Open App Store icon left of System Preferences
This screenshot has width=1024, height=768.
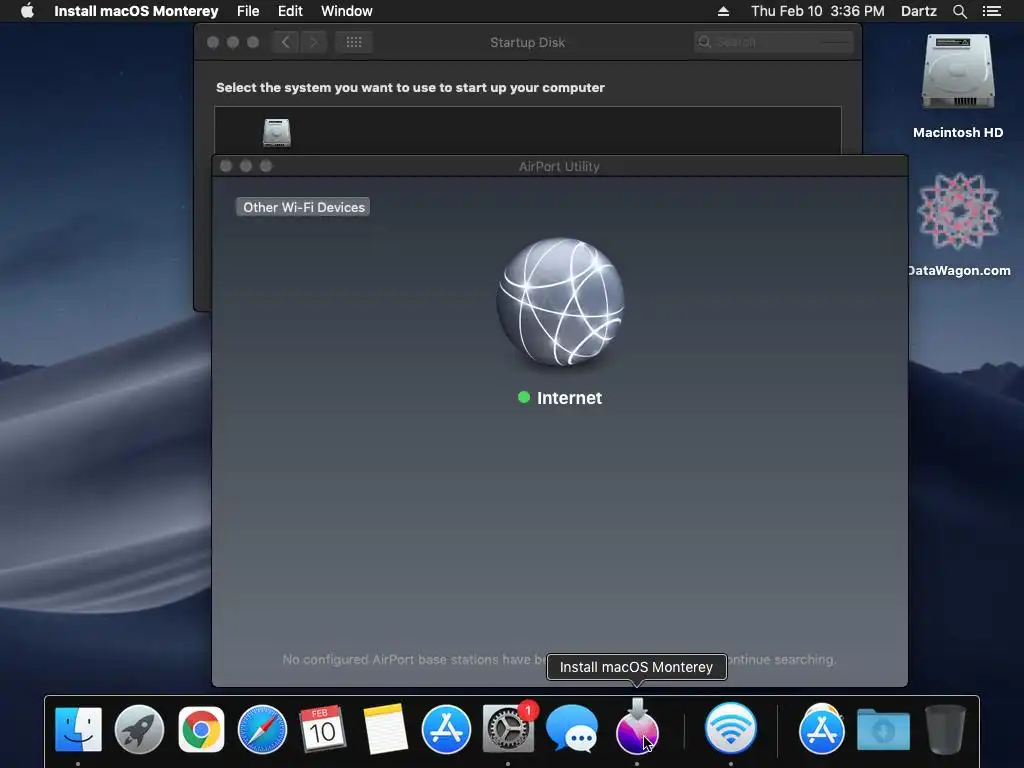tap(446, 729)
